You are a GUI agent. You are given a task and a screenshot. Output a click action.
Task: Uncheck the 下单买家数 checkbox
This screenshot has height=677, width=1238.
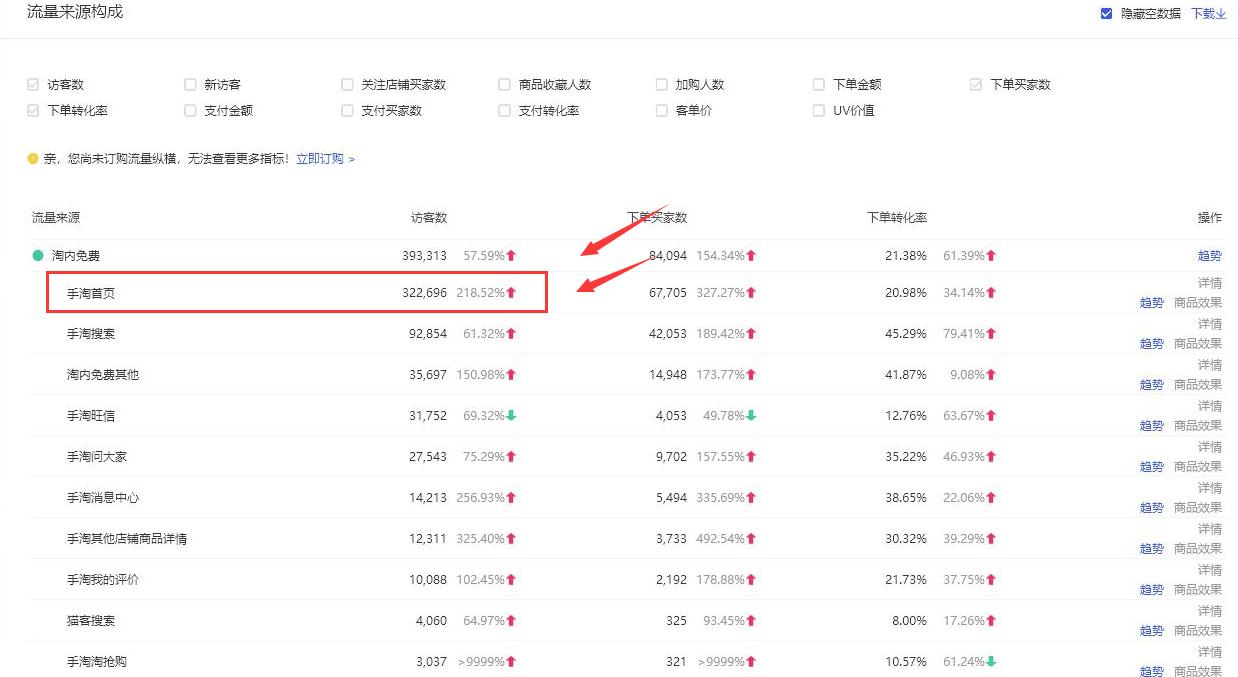click(975, 84)
